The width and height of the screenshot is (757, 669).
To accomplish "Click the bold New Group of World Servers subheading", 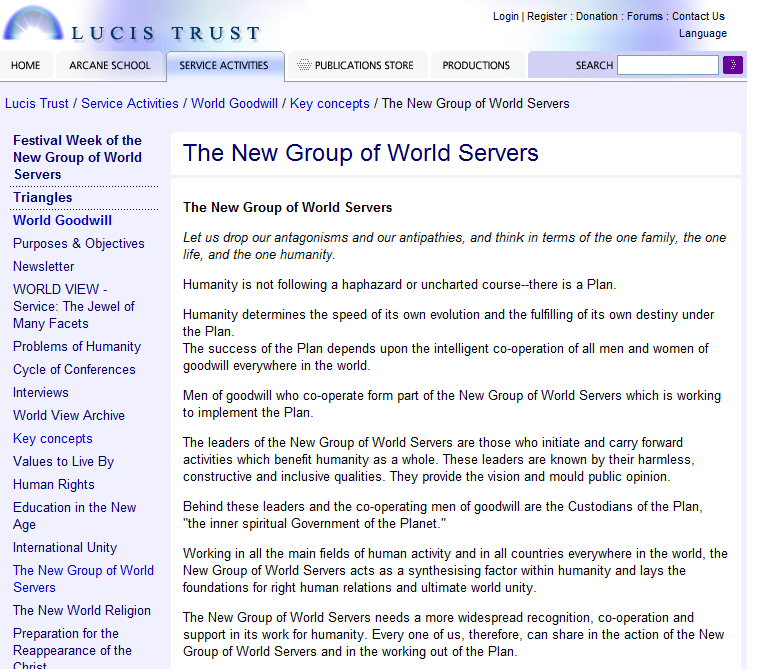I will click(287, 208).
